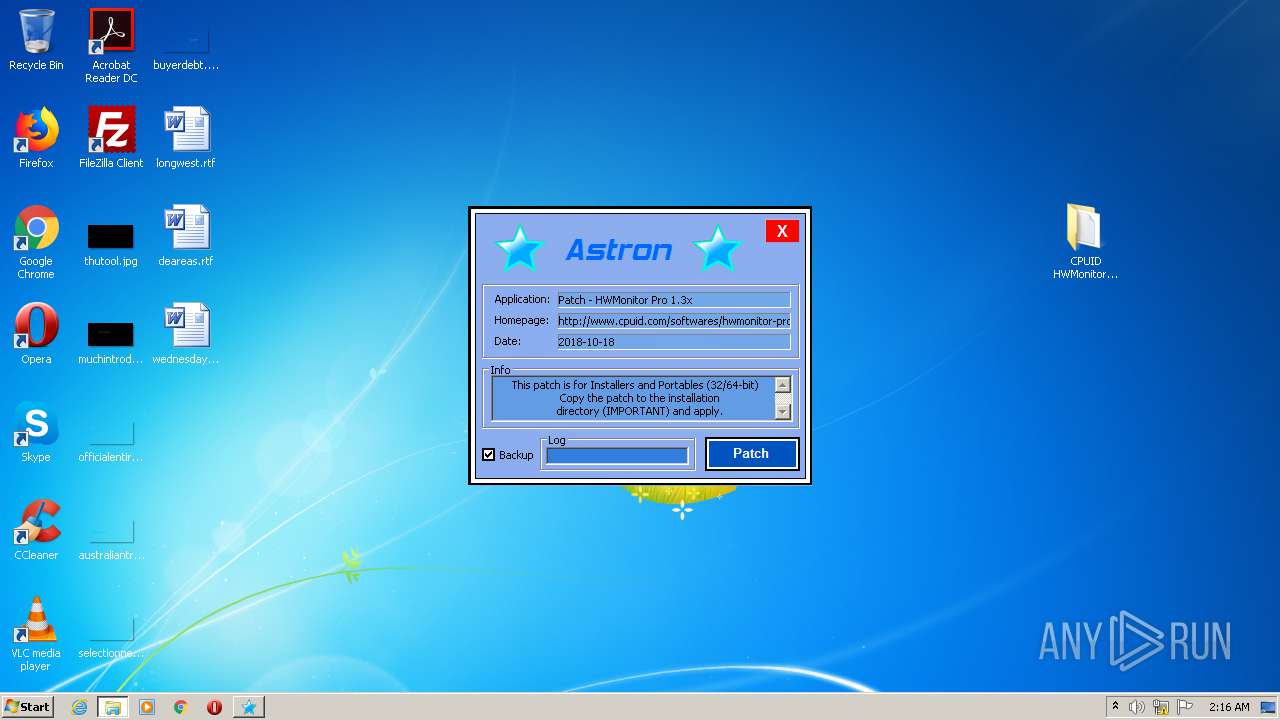Select the wednesday document icon
1280x720 pixels.
pyautogui.click(x=186, y=334)
